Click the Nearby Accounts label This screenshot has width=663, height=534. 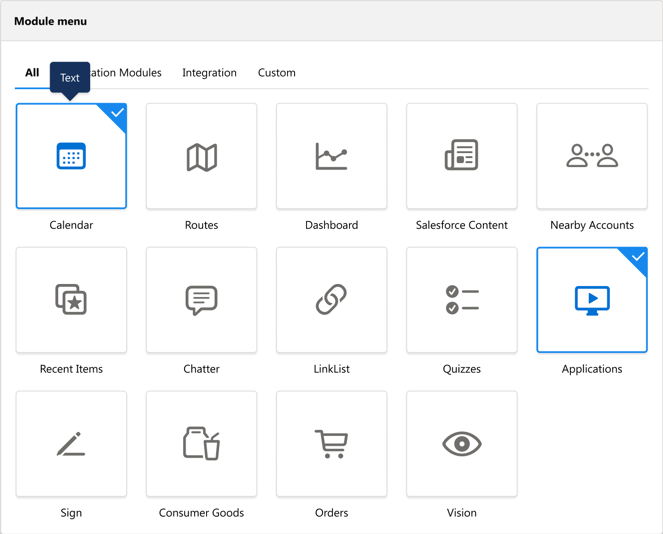click(x=592, y=225)
